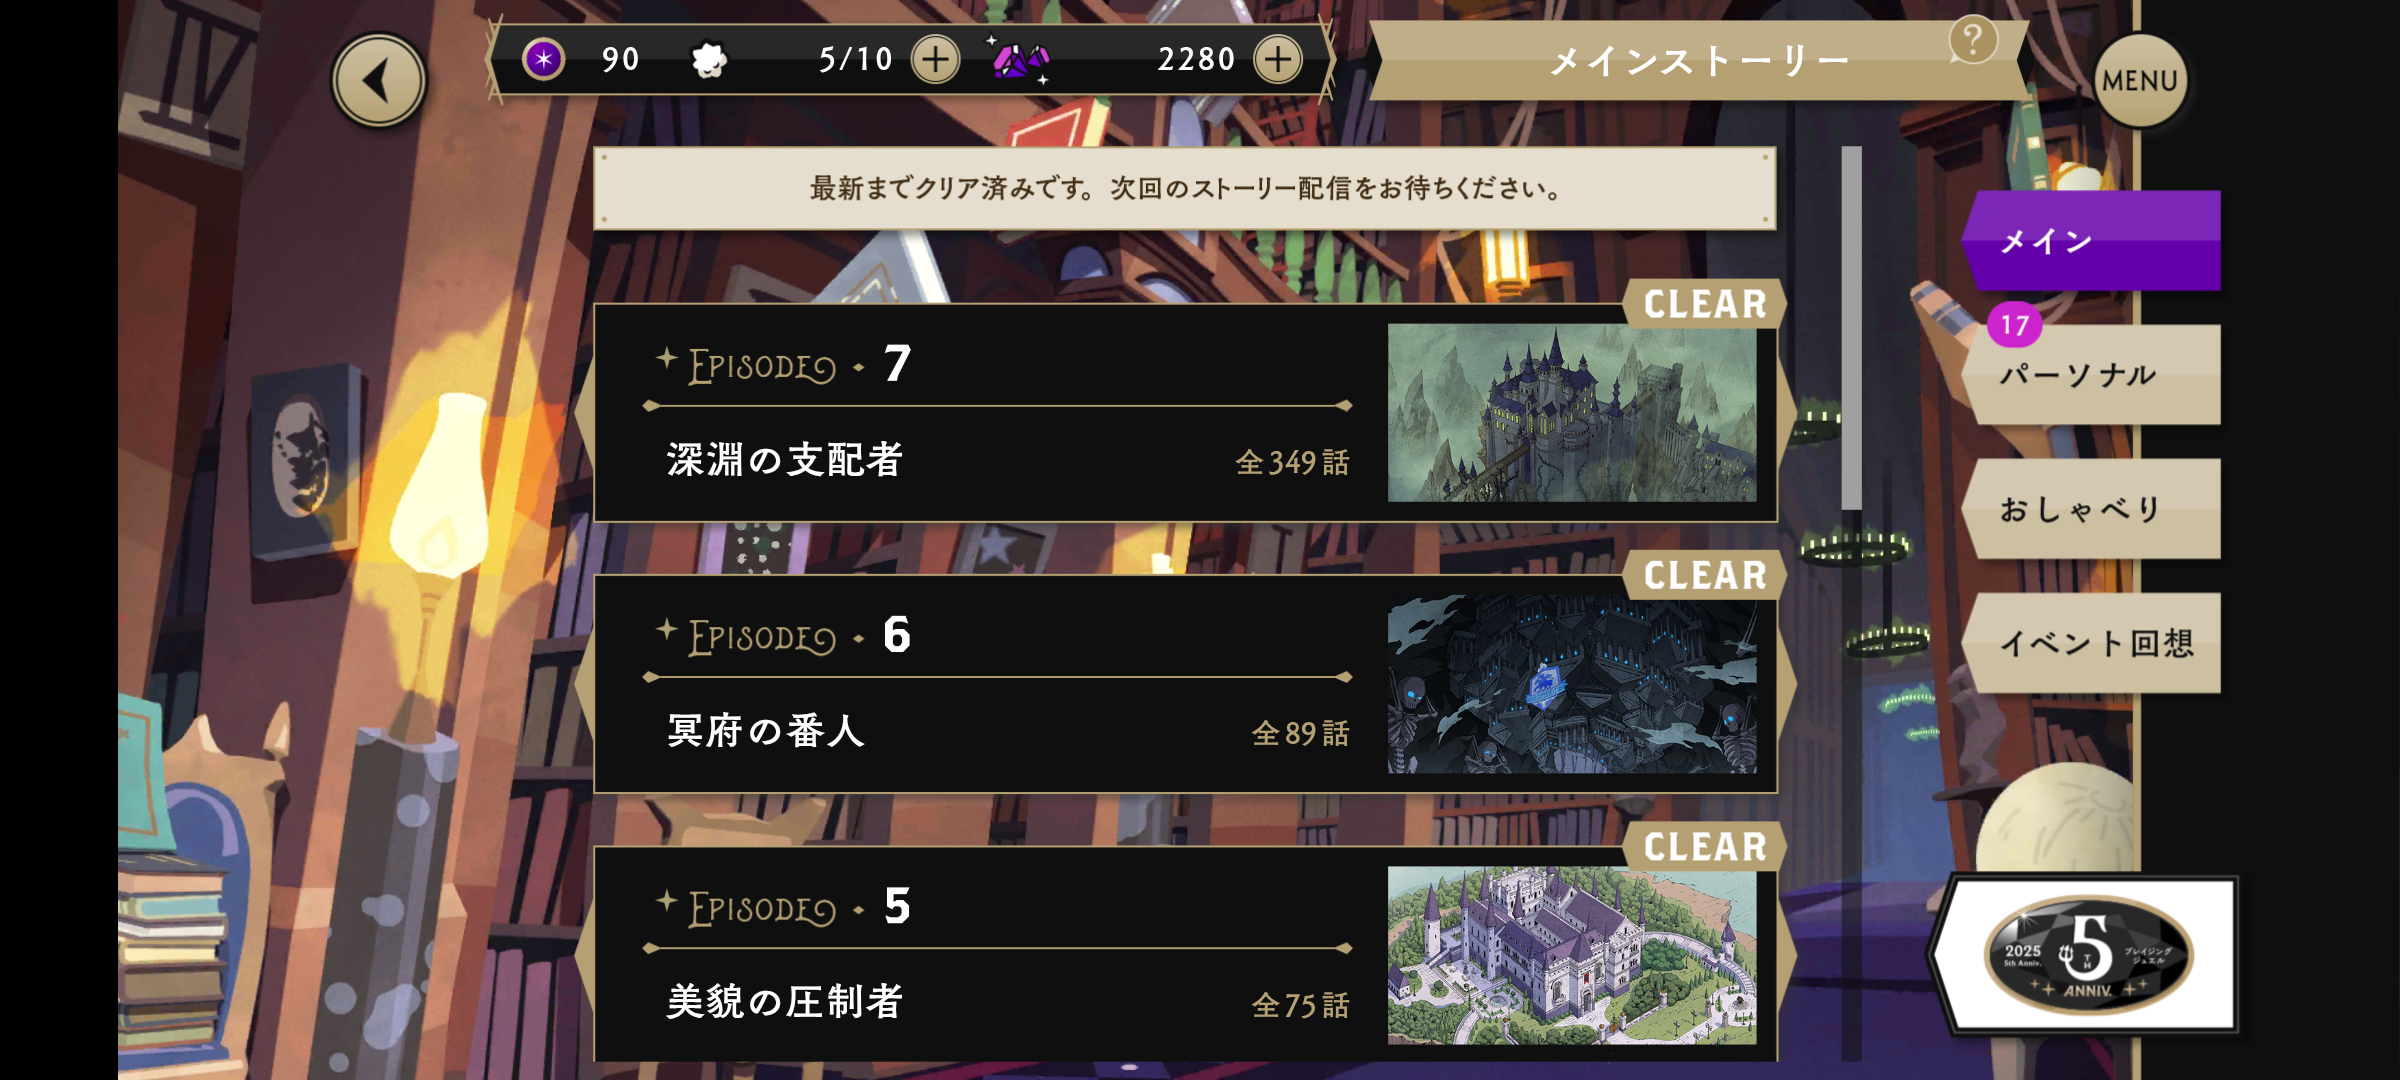Open the イベント回想 tab
The image size is (2400, 1080).
click(x=2092, y=642)
